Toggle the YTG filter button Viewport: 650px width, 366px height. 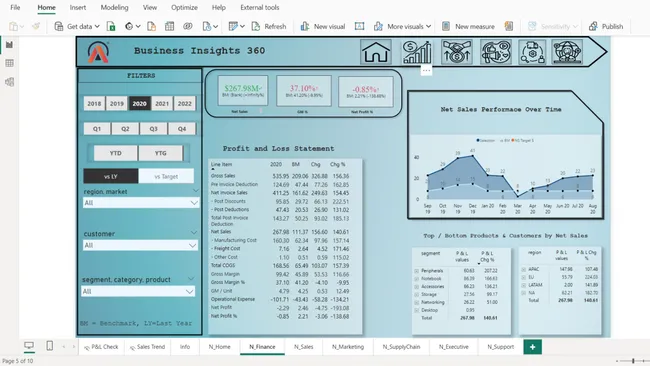tap(160, 153)
